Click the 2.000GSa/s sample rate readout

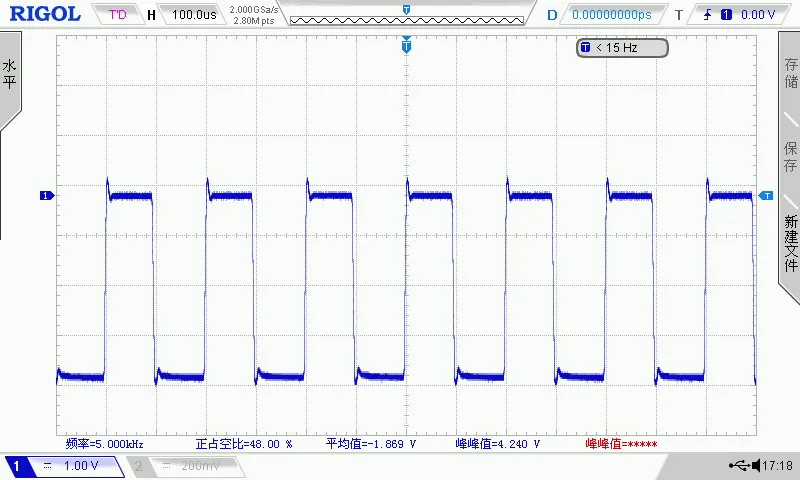tap(254, 10)
